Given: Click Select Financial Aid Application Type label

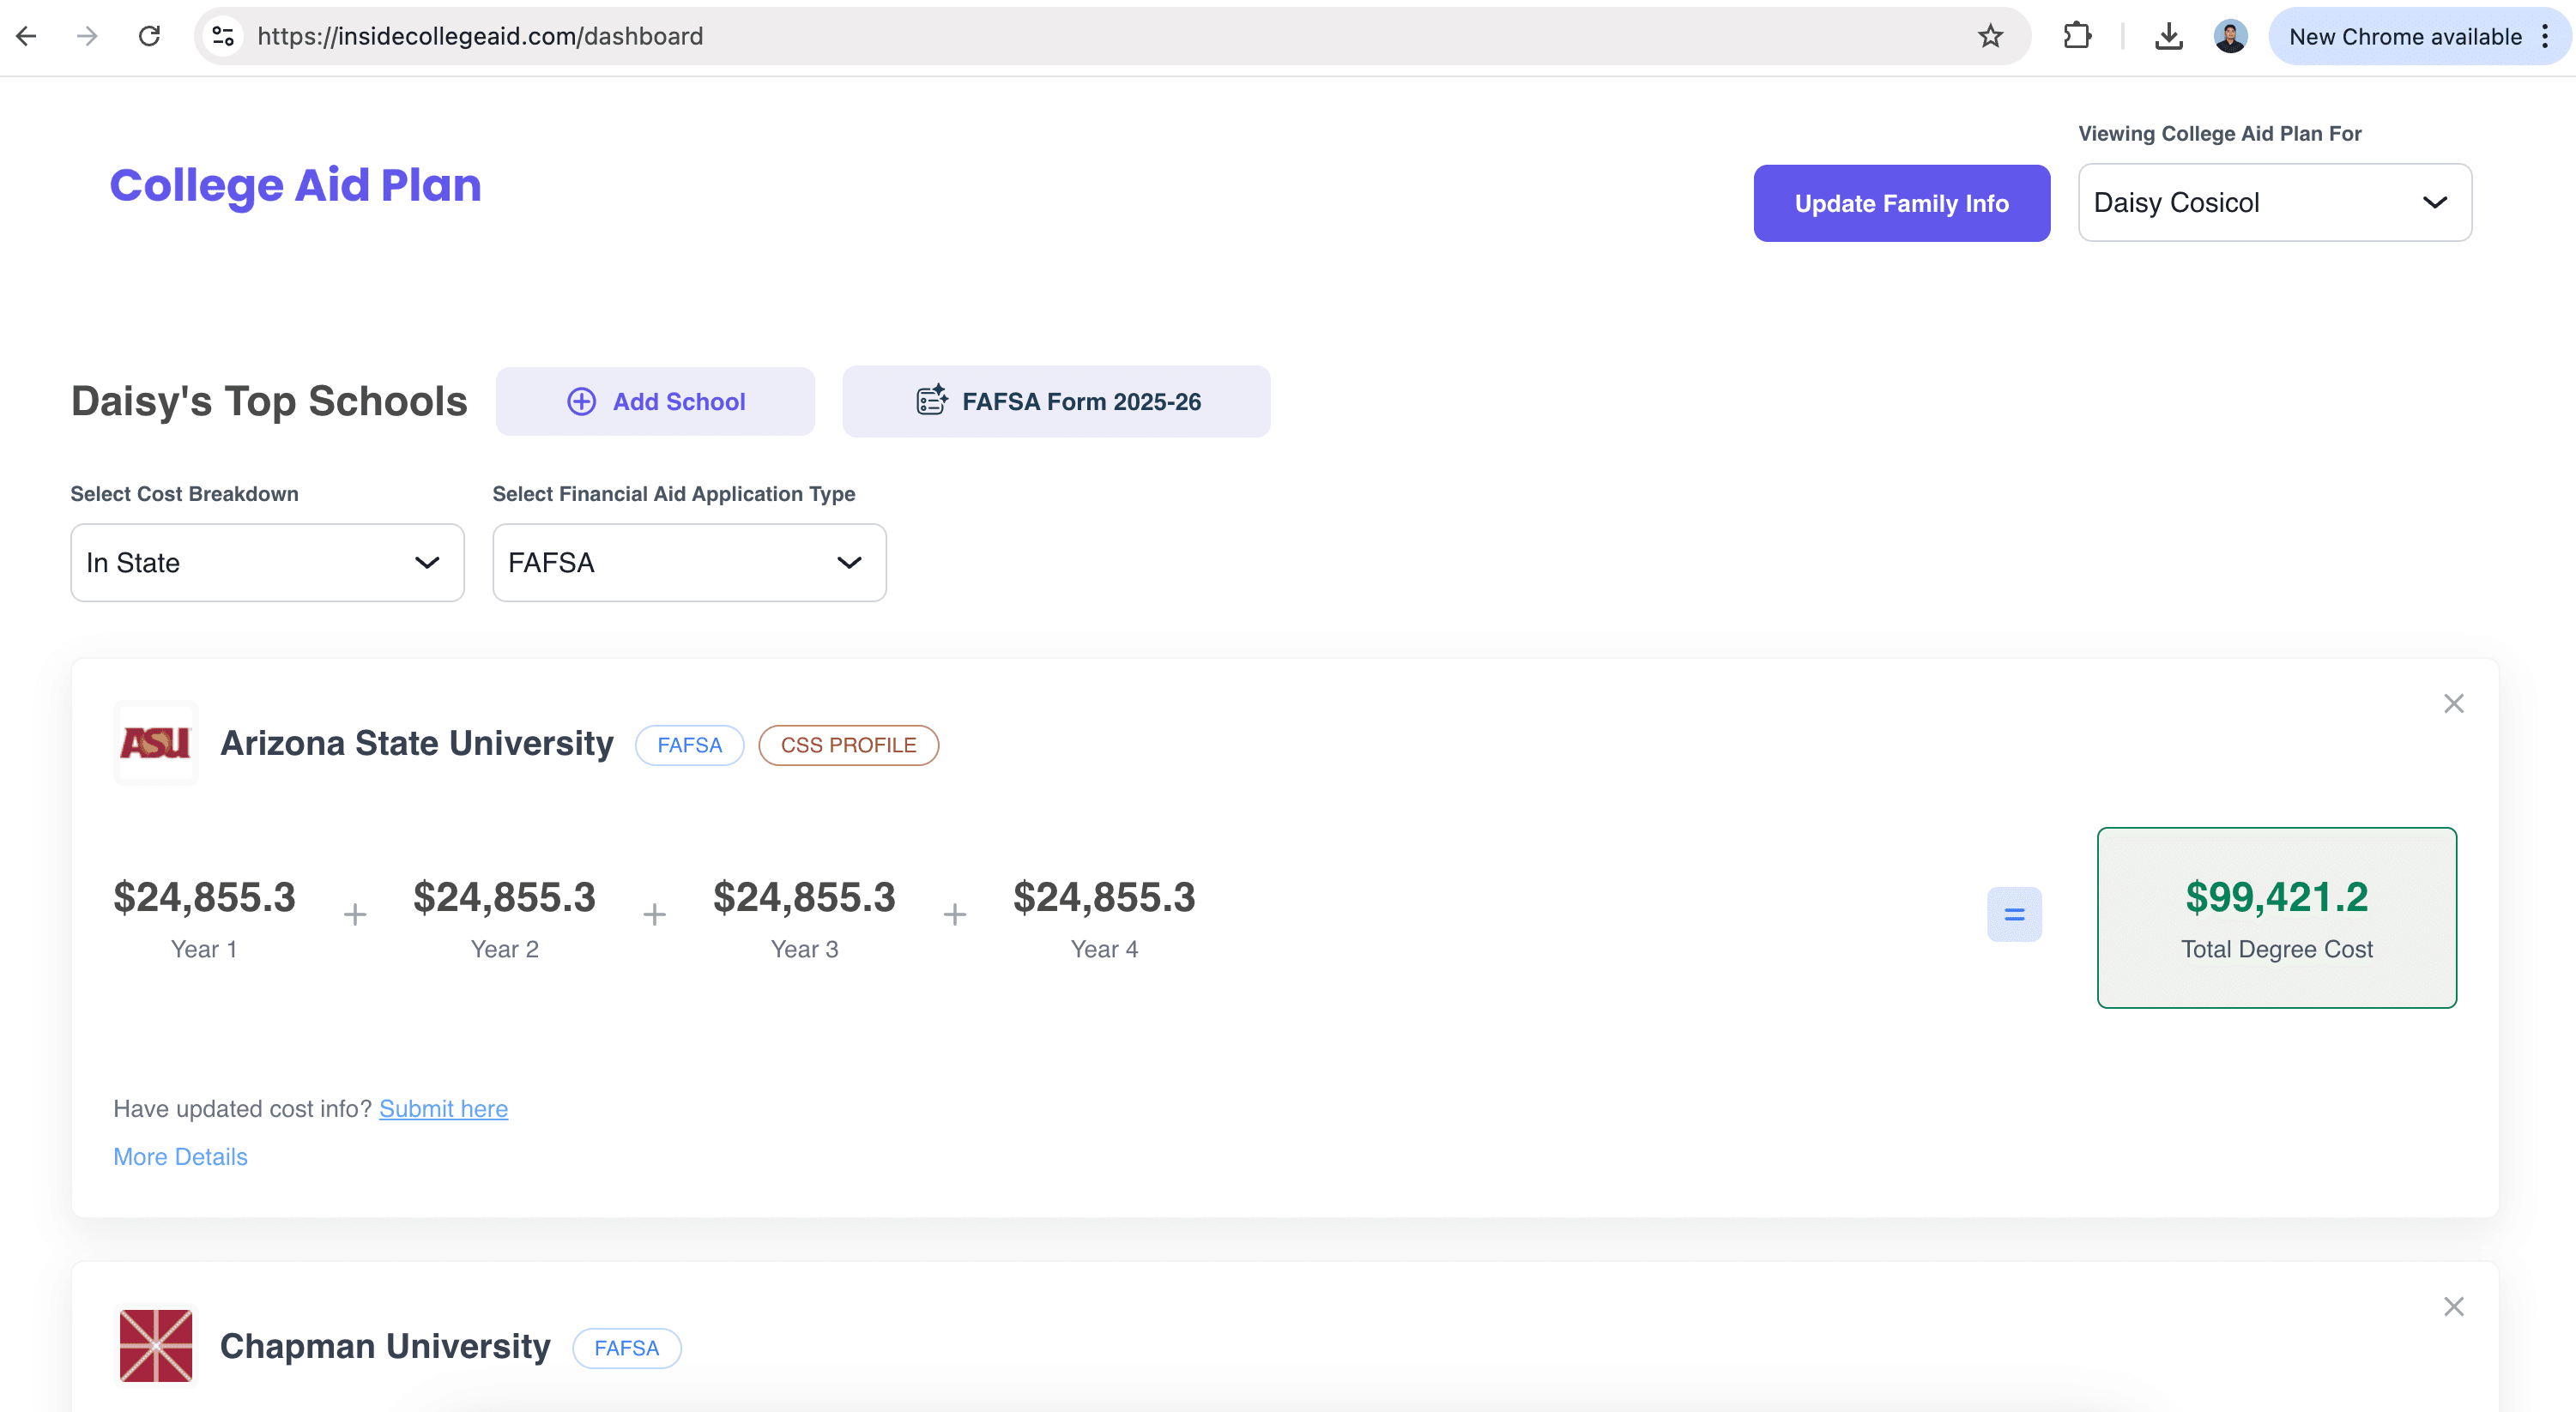Looking at the screenshot, I should (674, 494).
